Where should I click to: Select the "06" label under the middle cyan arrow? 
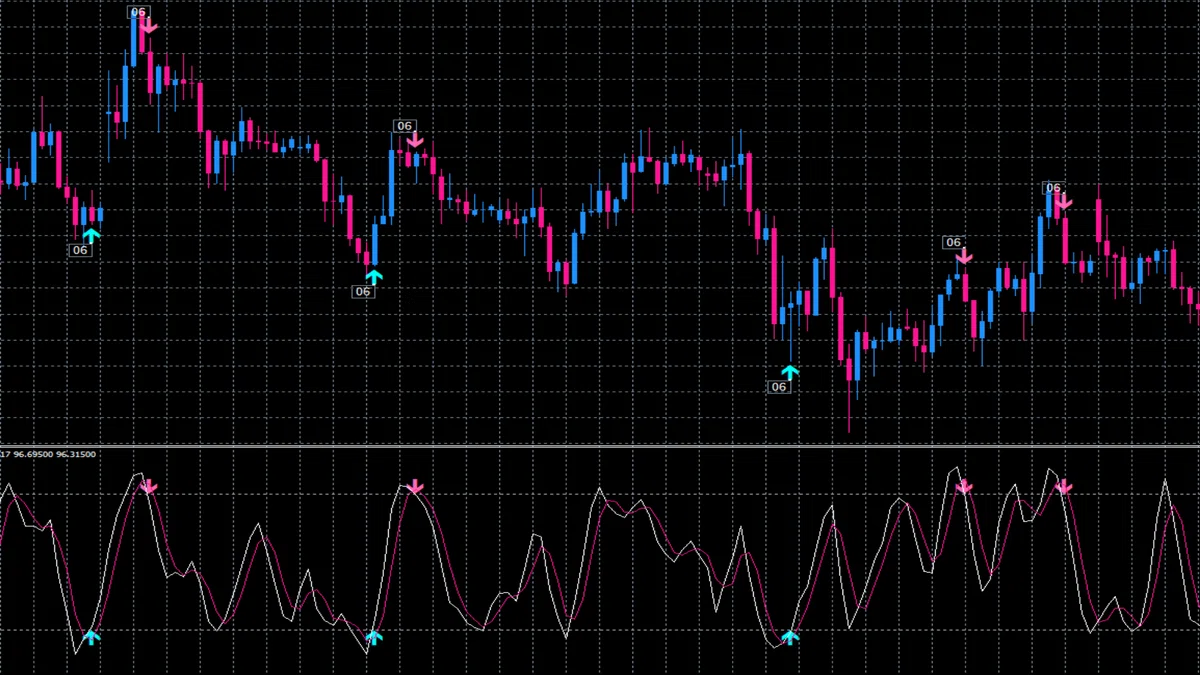[363, 291]
